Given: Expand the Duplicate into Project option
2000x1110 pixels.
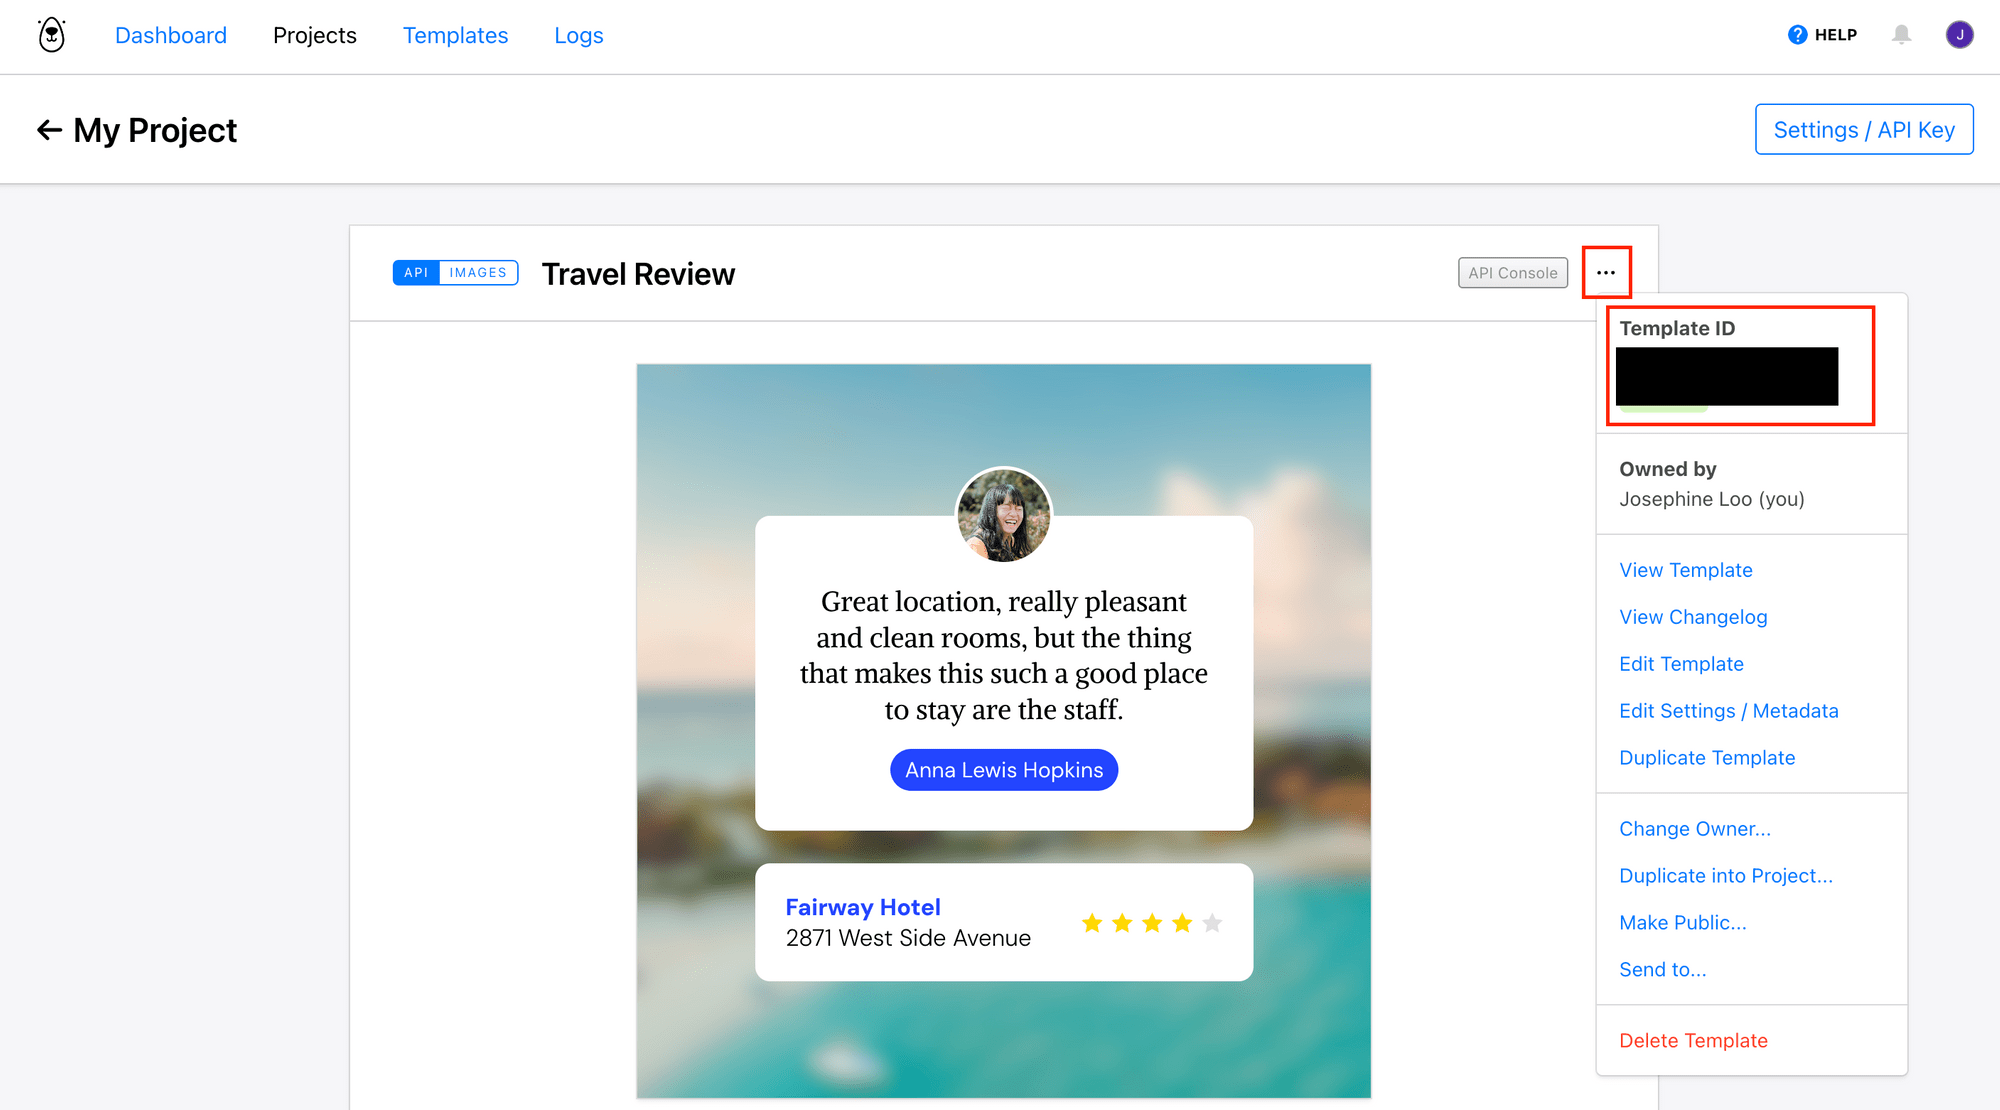Looking at the screenshot, I should click(x=1727, y=875).
